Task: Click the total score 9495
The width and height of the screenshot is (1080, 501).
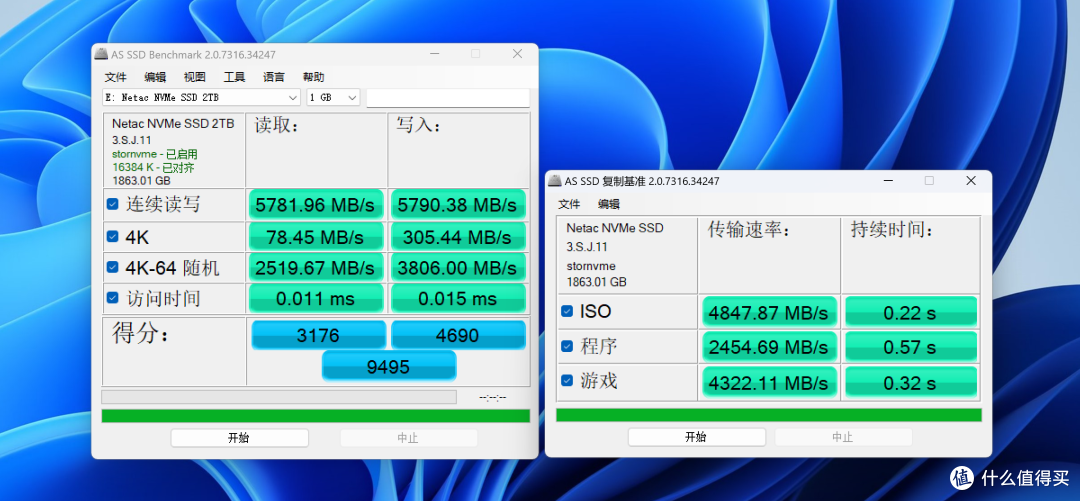Action: pos(389,366)
